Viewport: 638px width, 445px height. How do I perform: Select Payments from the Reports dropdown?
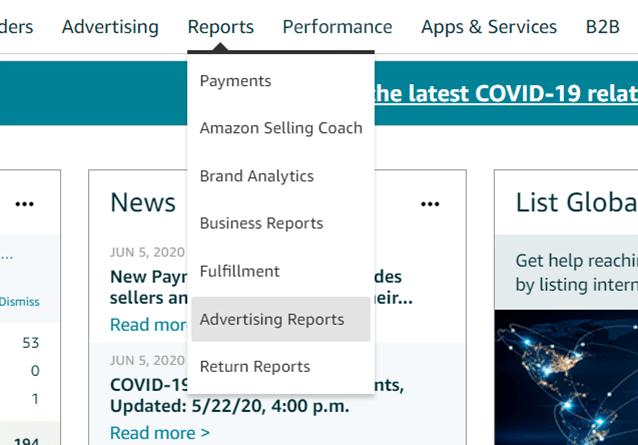pos(280,81)
